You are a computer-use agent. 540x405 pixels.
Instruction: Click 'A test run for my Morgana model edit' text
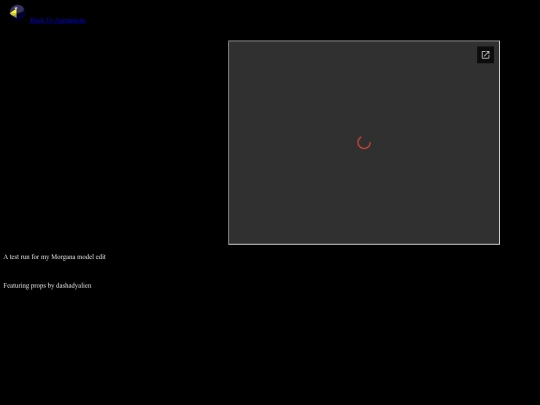[x=54, y=257]
